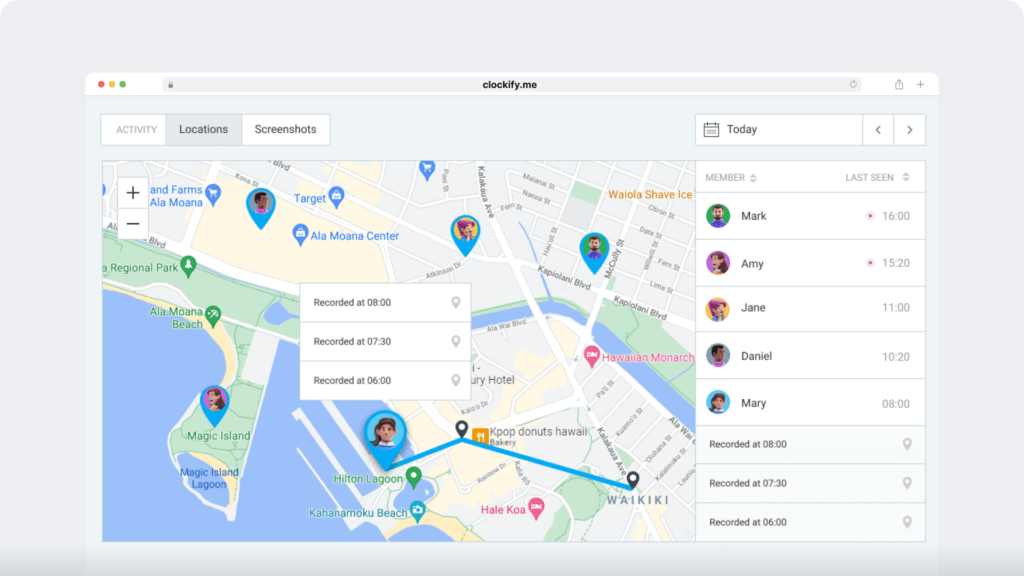
Task: Click the live tracking dot next to Amy
Action: 872,263
